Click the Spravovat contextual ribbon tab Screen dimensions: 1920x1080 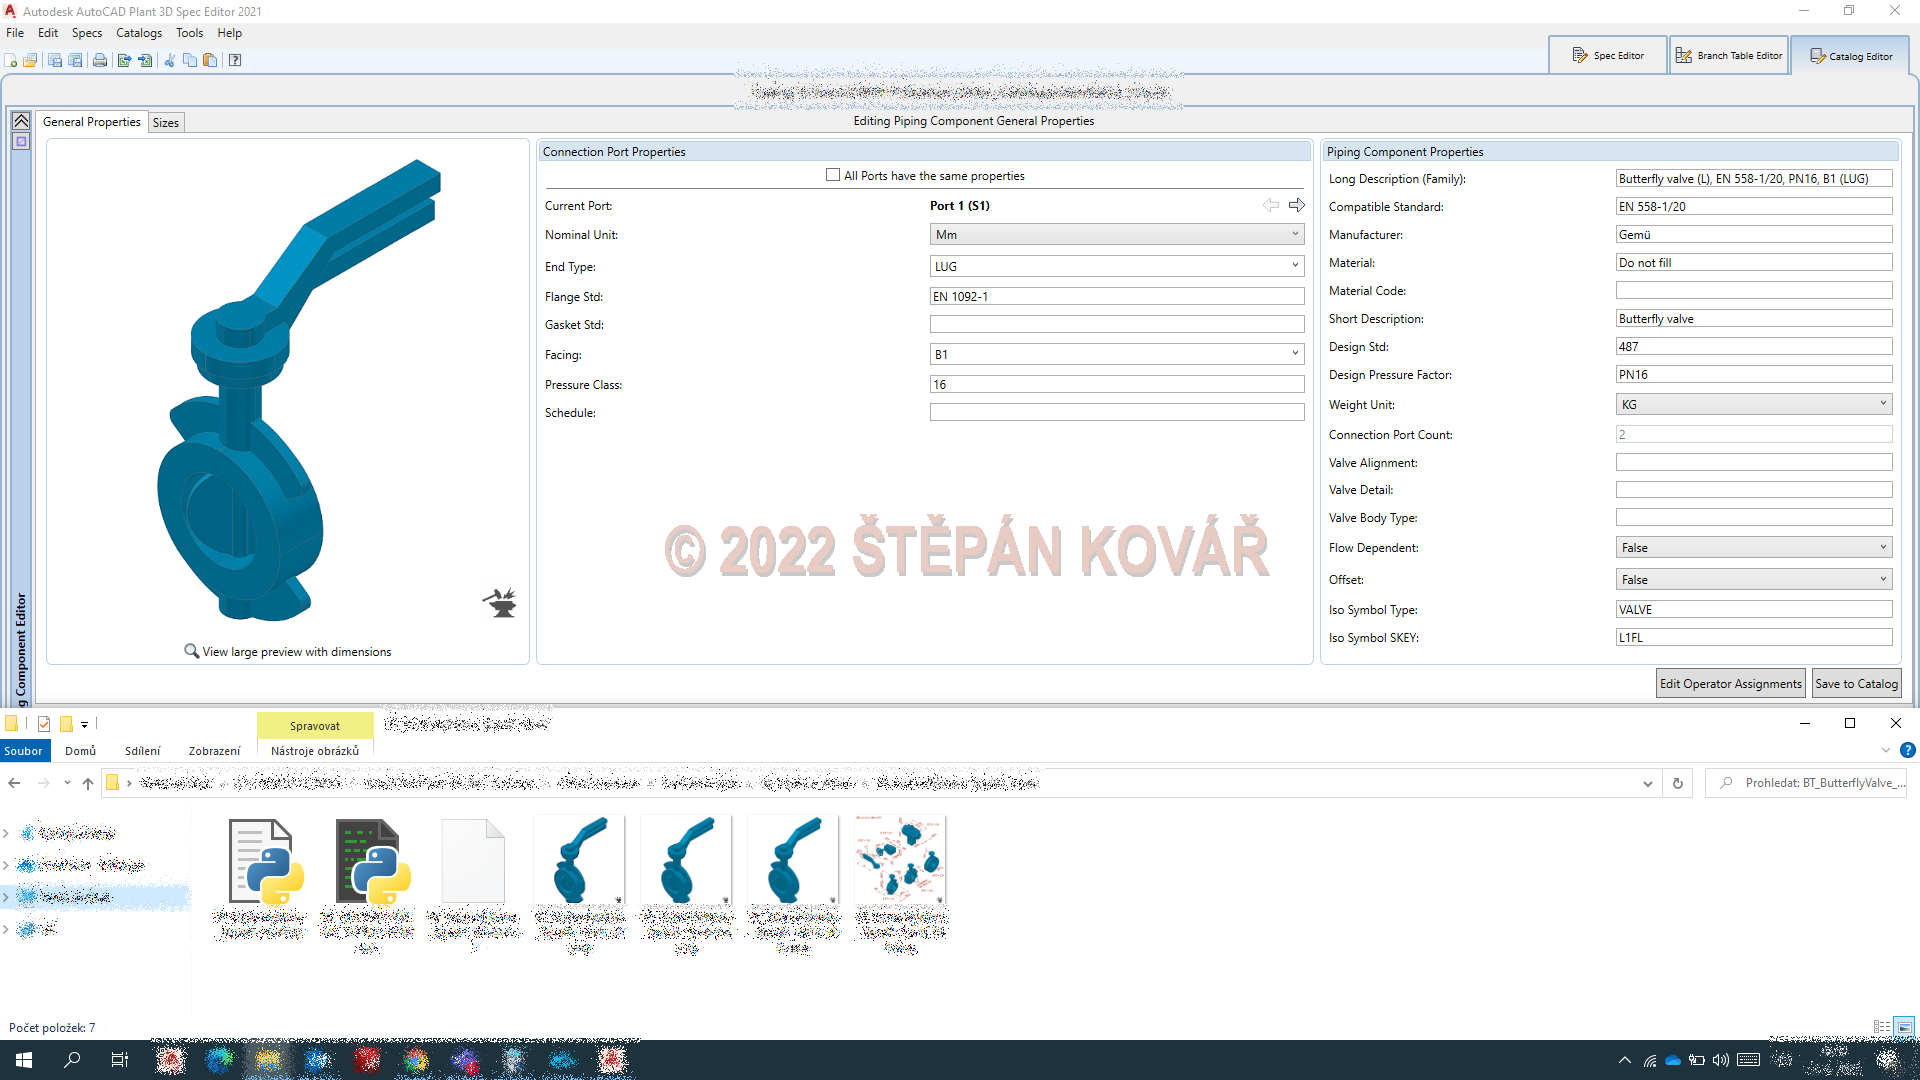315,726
